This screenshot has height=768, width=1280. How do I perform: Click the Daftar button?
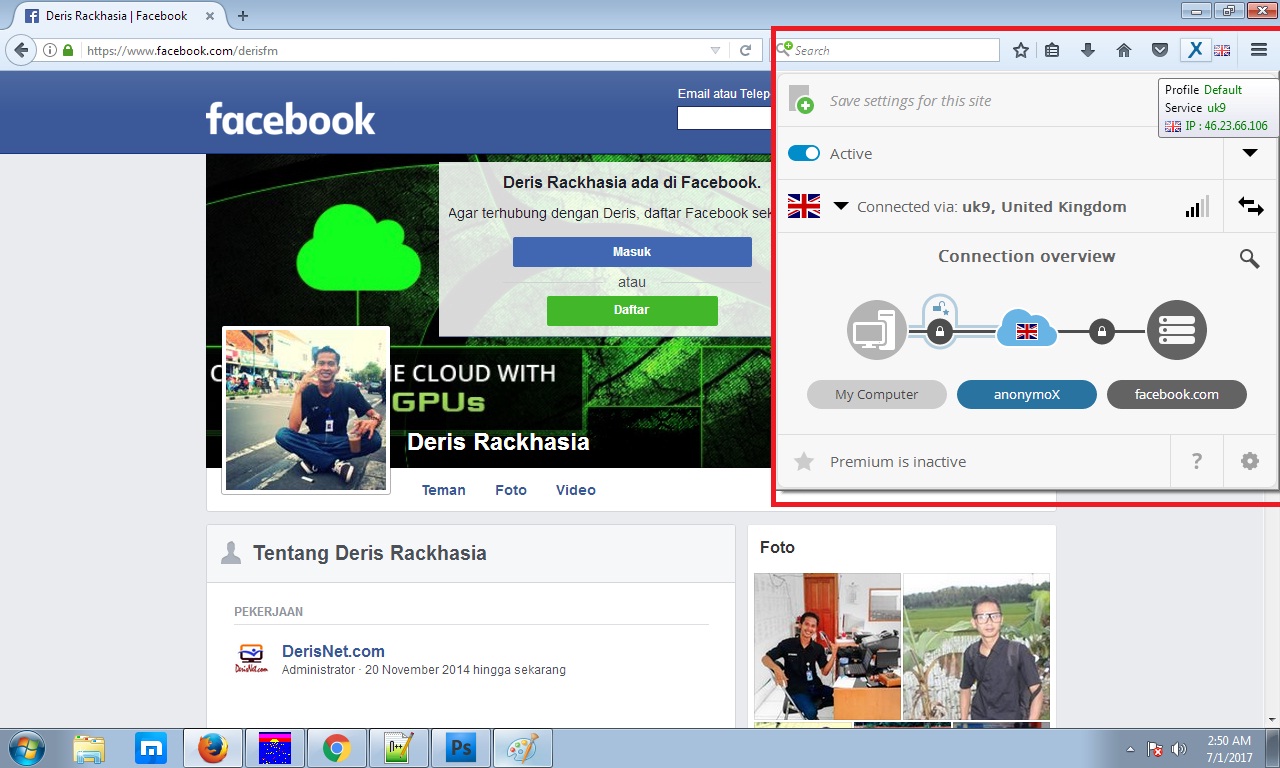[632, 310]
